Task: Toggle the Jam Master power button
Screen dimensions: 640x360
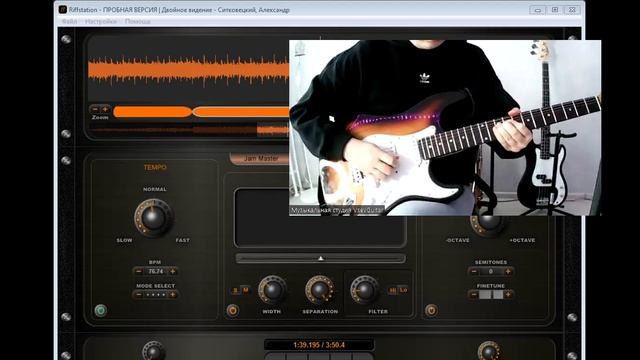Action: click(x=233, y=310)
